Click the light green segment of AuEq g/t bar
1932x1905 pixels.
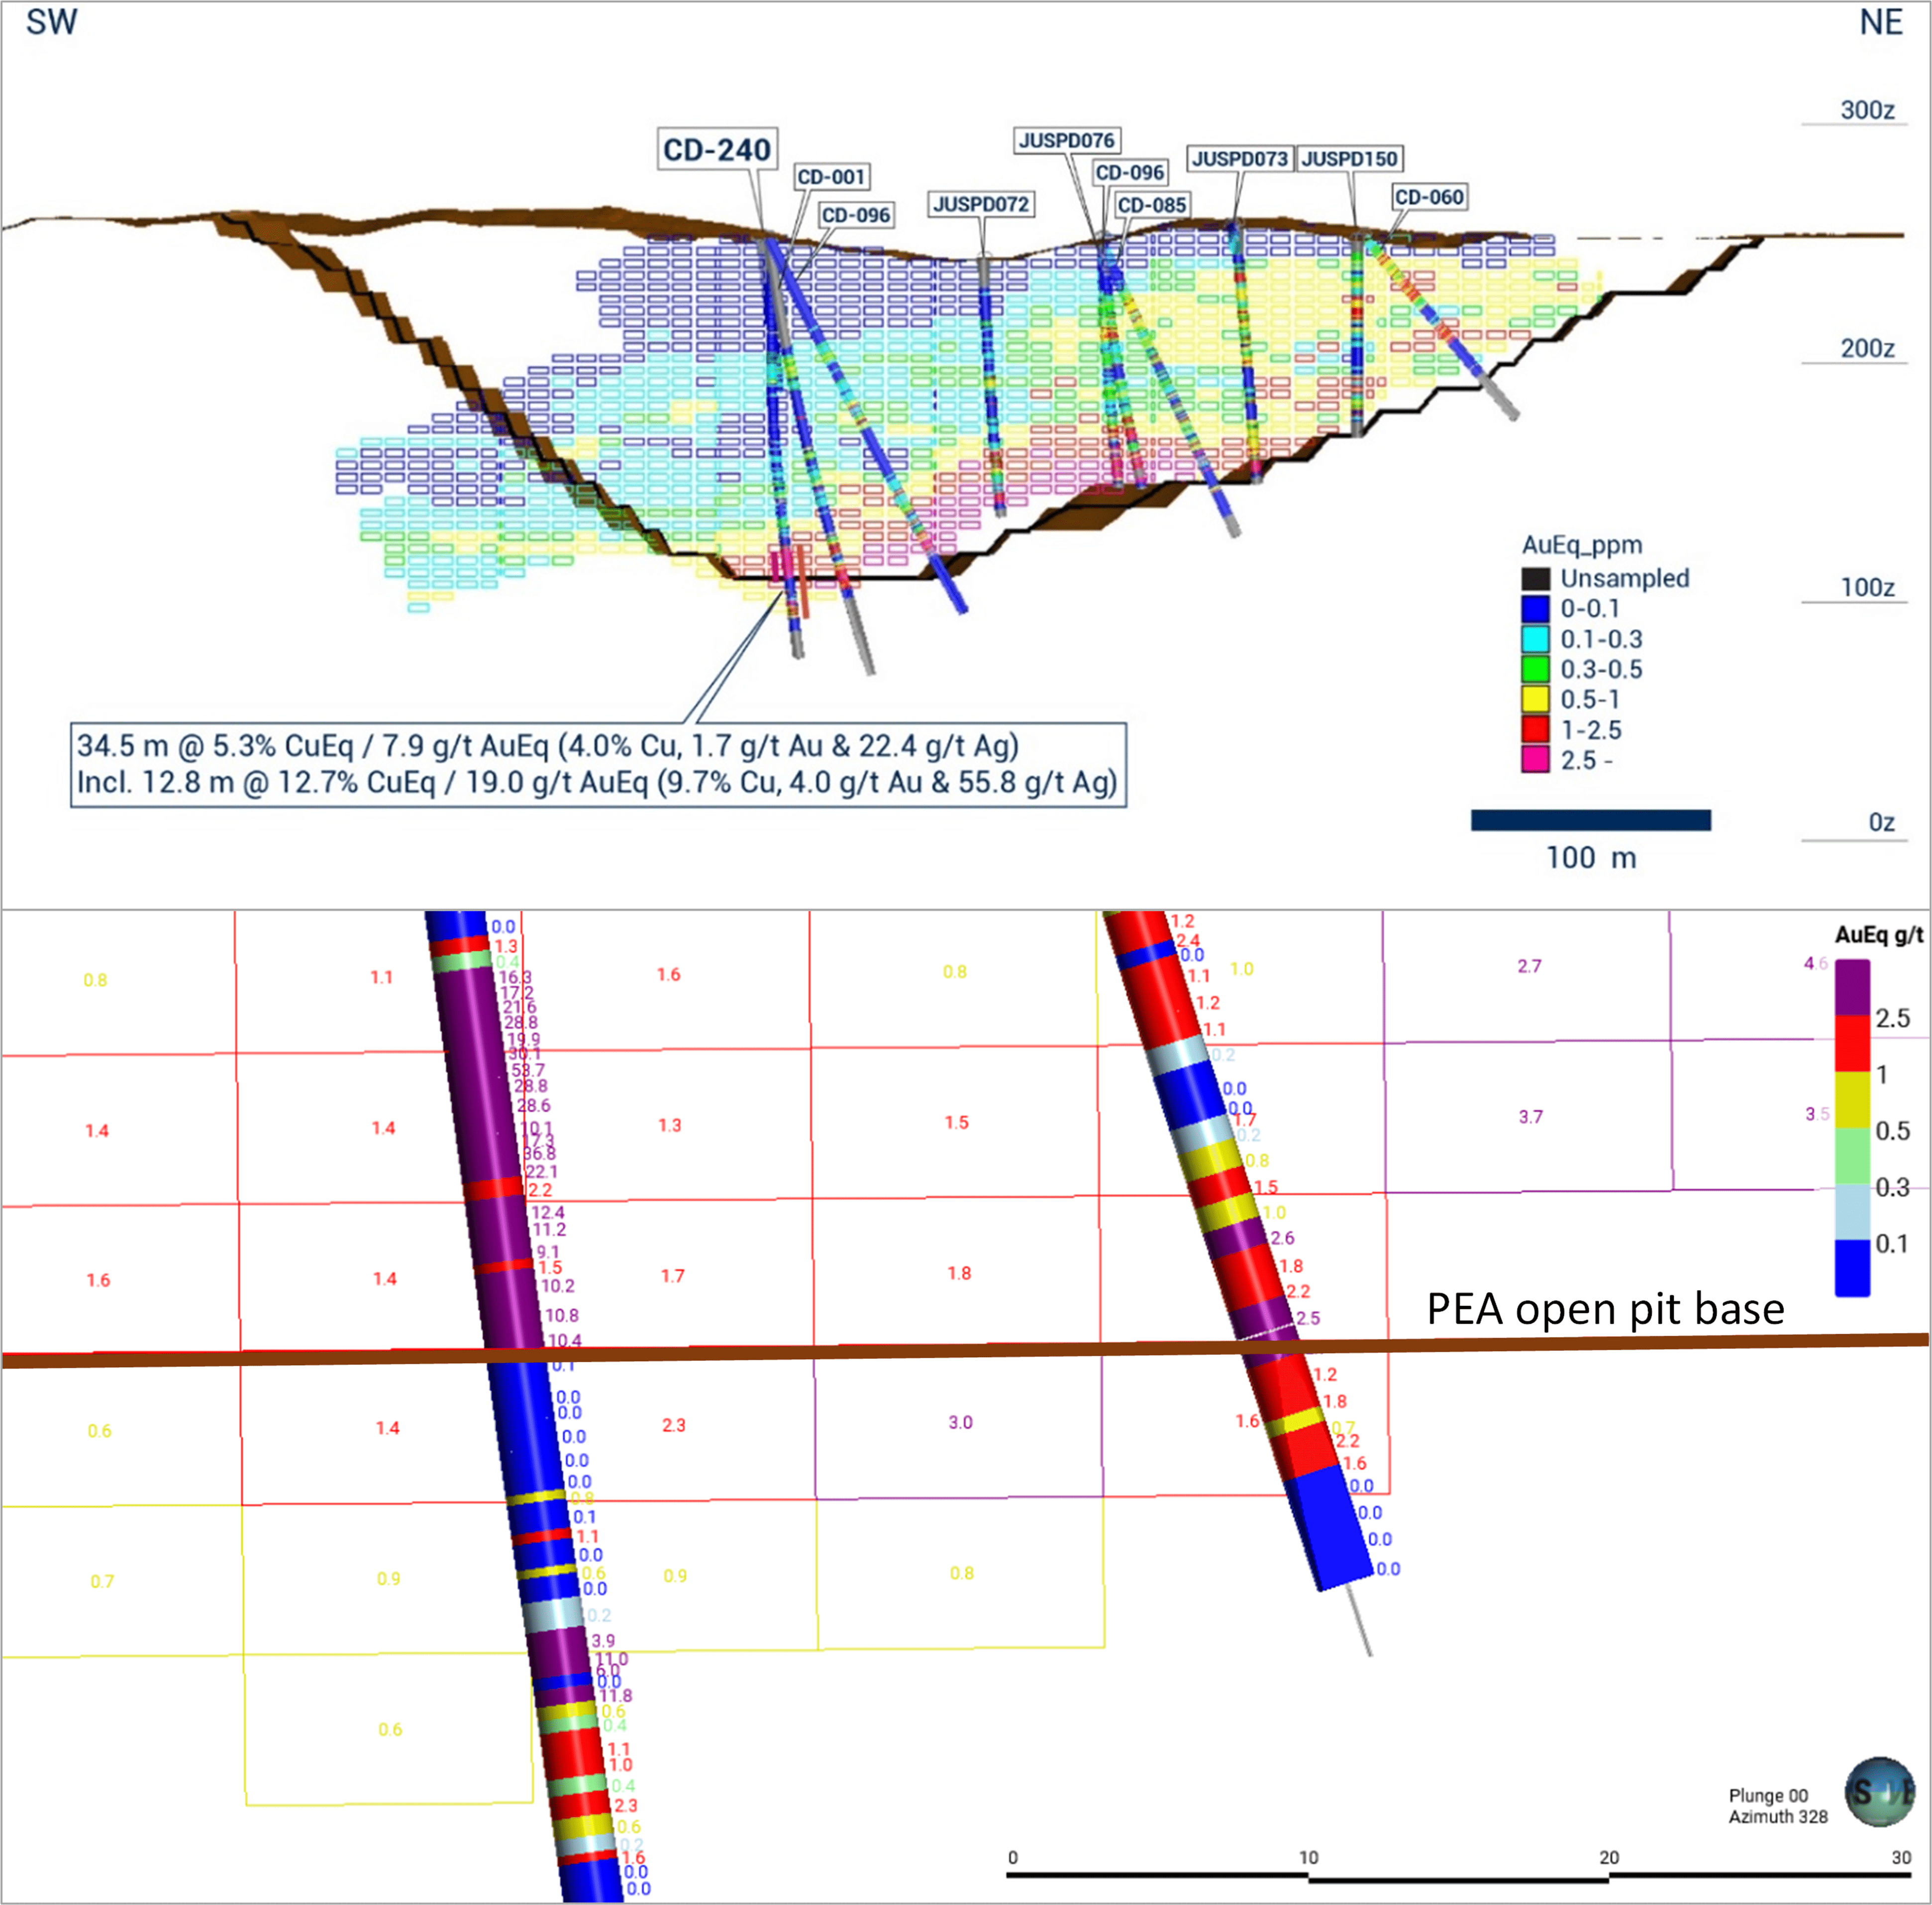coord(1852,1156)
